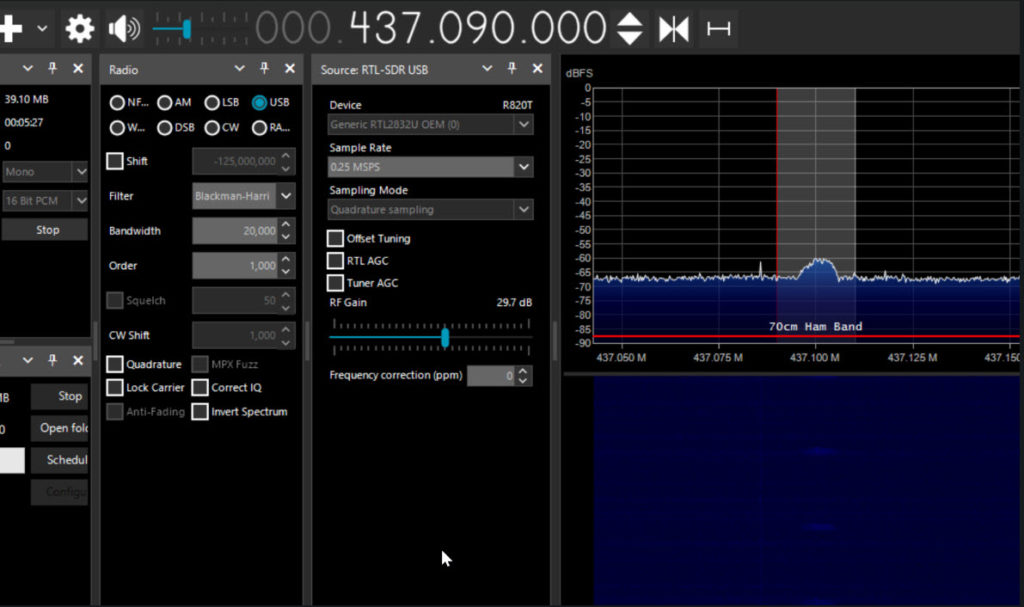Enable the Tuner AGC checkbox

pos(336,283)
